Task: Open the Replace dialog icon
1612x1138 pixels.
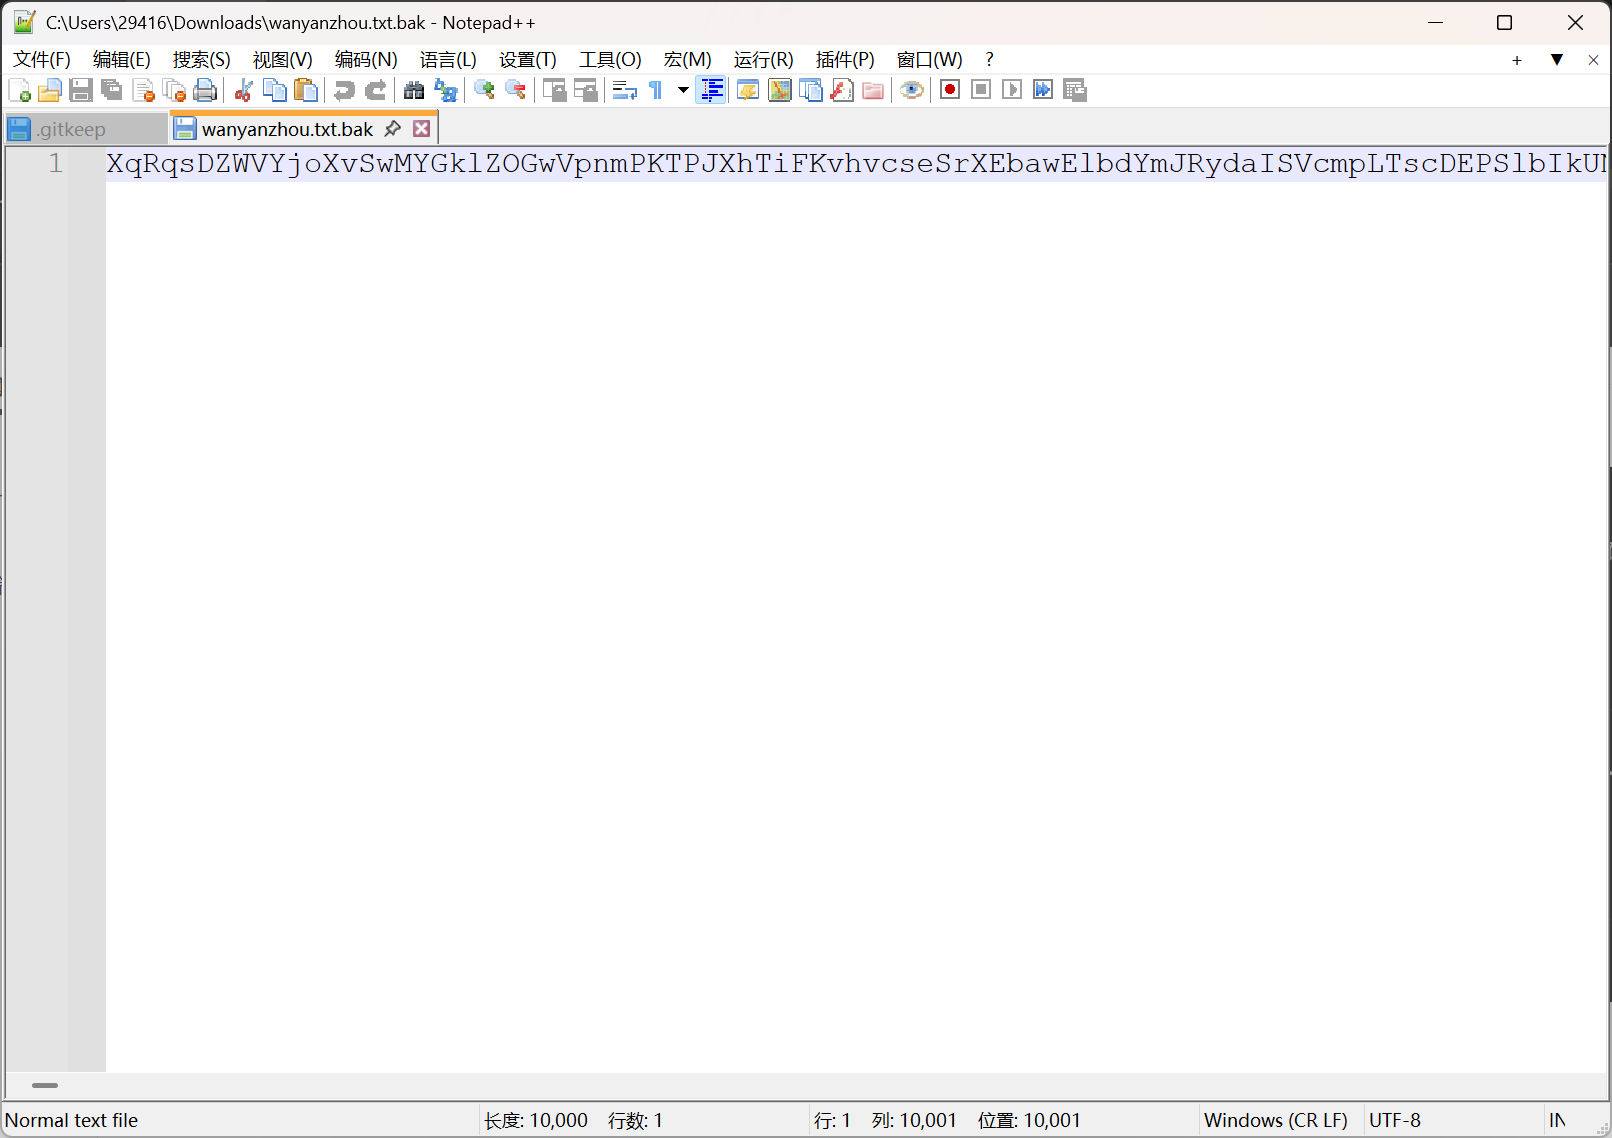Action: click(445, 91)
